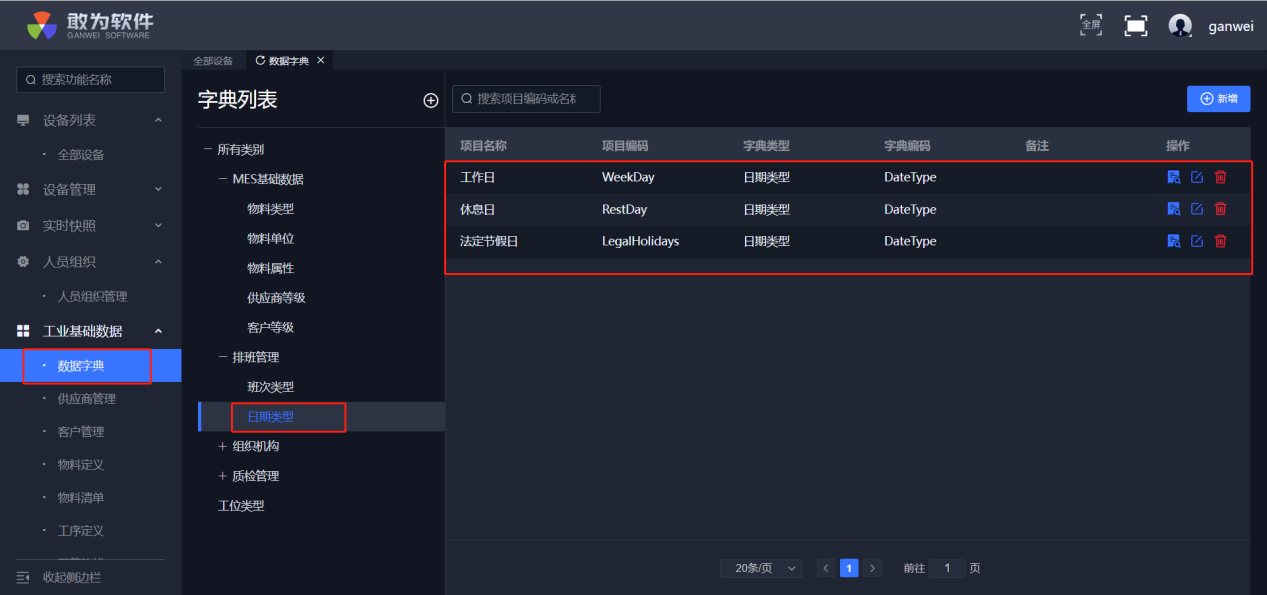
Task: Select 日期类型 in the dictionary tree
Action: pos(270,417)
